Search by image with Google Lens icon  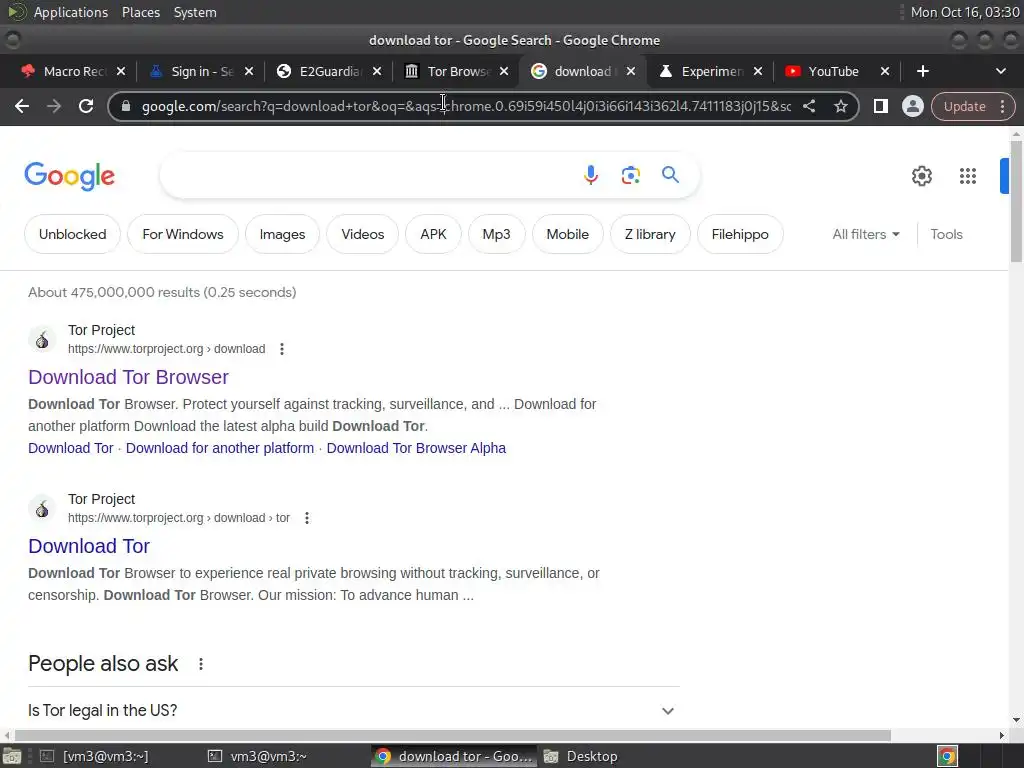(x=631, y=175)
